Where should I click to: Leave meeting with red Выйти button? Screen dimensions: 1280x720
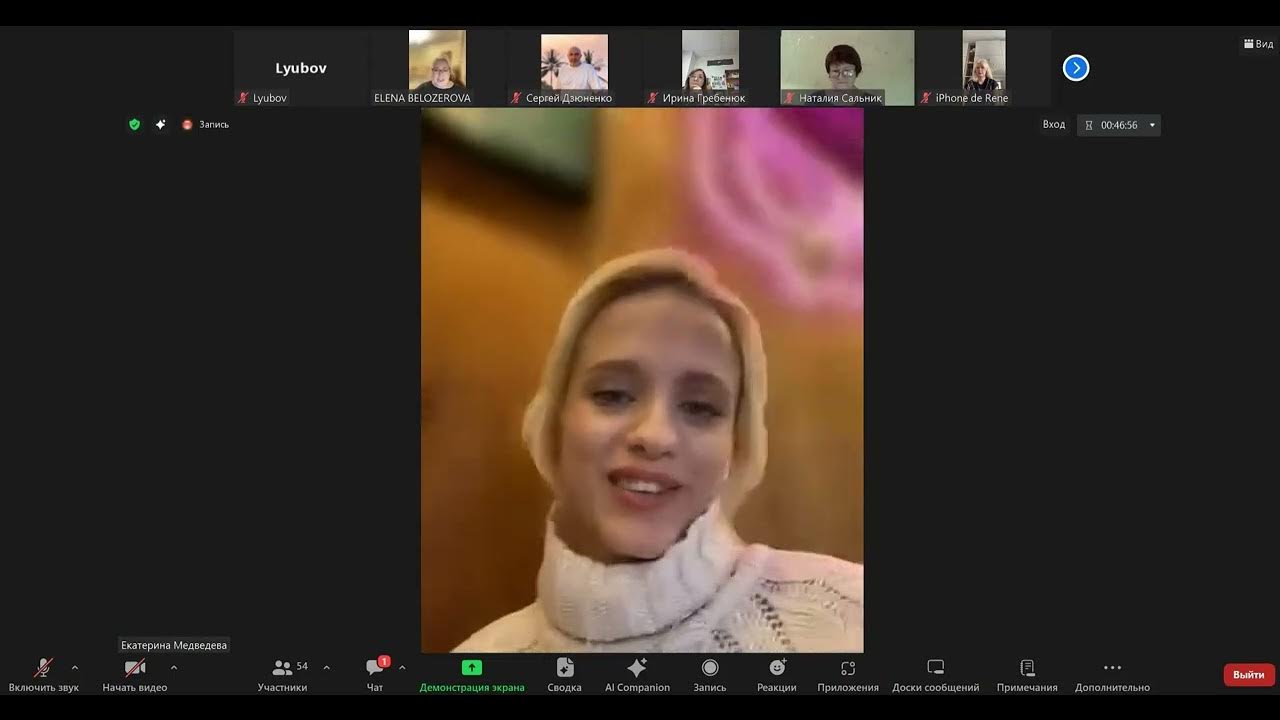coord(1249,675)
